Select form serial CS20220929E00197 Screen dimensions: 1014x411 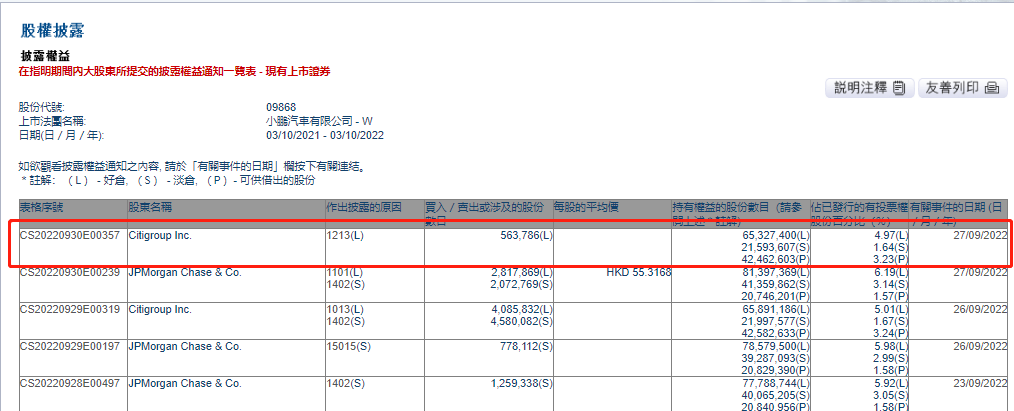(70, 346)
